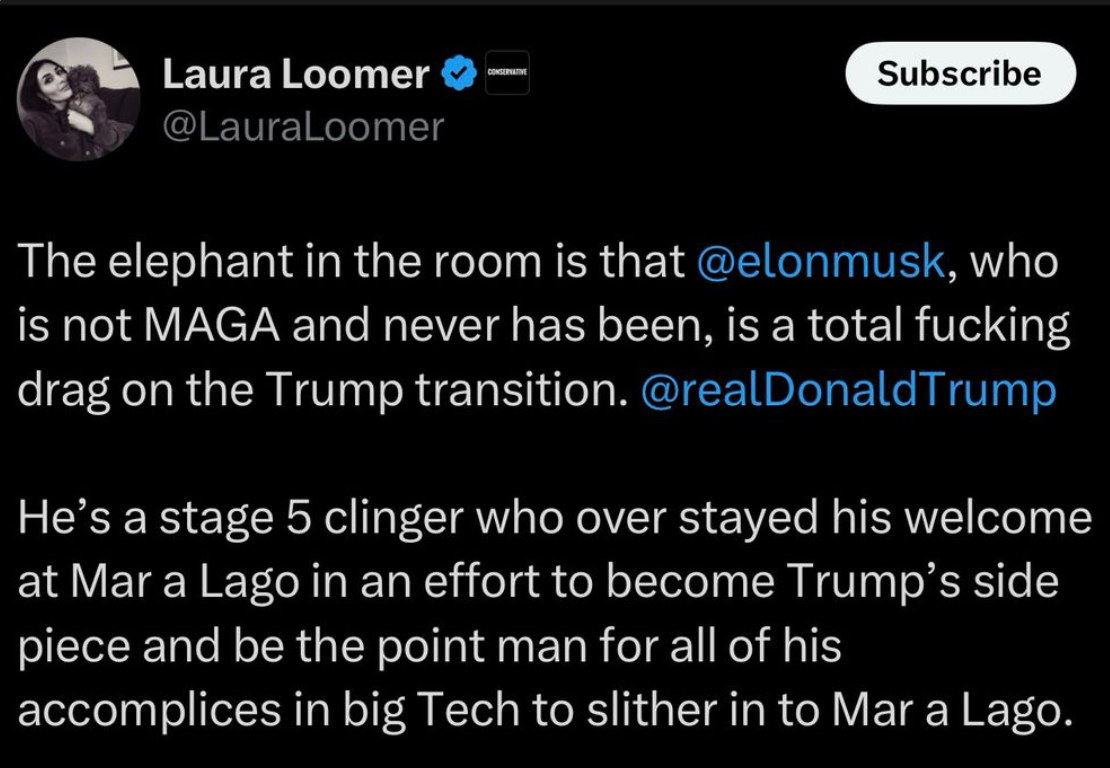Screen dimensions: 1110x768
Task: Open the Laura Loomer display name link
Action: tap(295, 74)
